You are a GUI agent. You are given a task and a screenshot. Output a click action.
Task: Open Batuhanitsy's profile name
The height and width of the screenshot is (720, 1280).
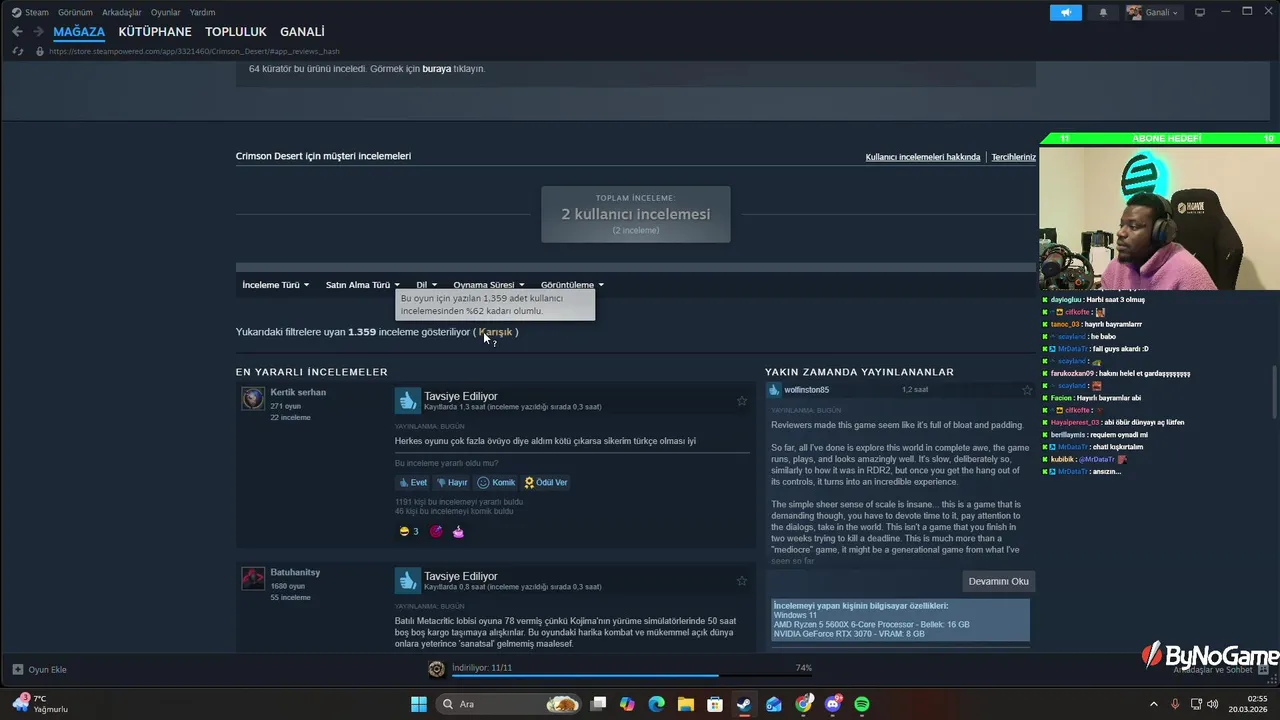(x=295, y=572)
